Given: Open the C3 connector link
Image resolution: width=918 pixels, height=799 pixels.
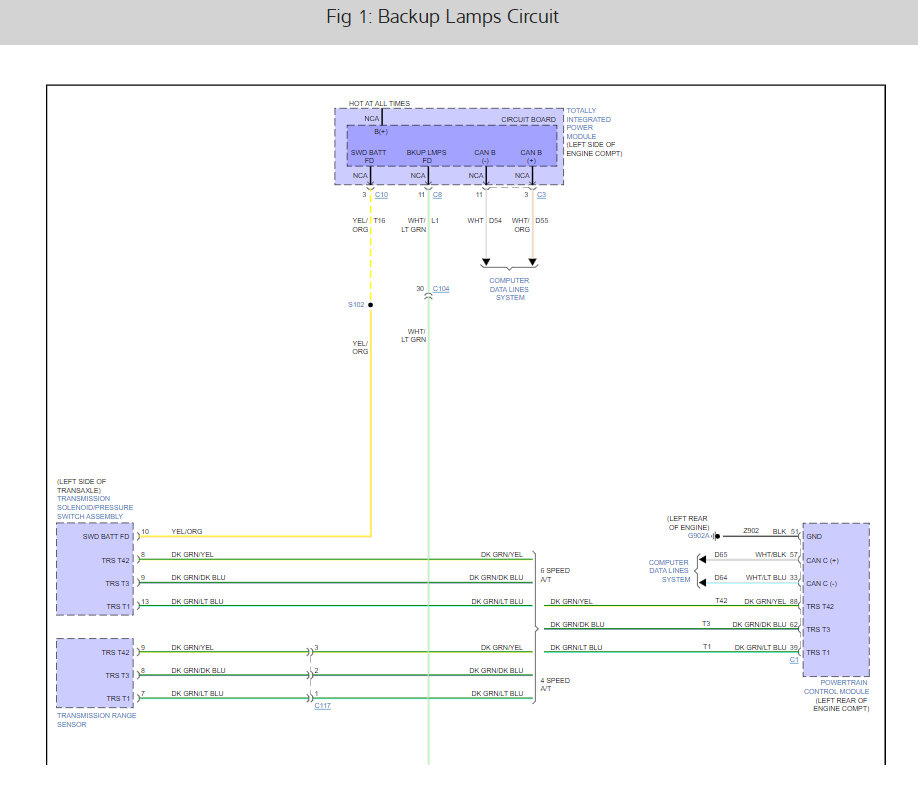Looking at the screenshot, I should pos(542,195).
